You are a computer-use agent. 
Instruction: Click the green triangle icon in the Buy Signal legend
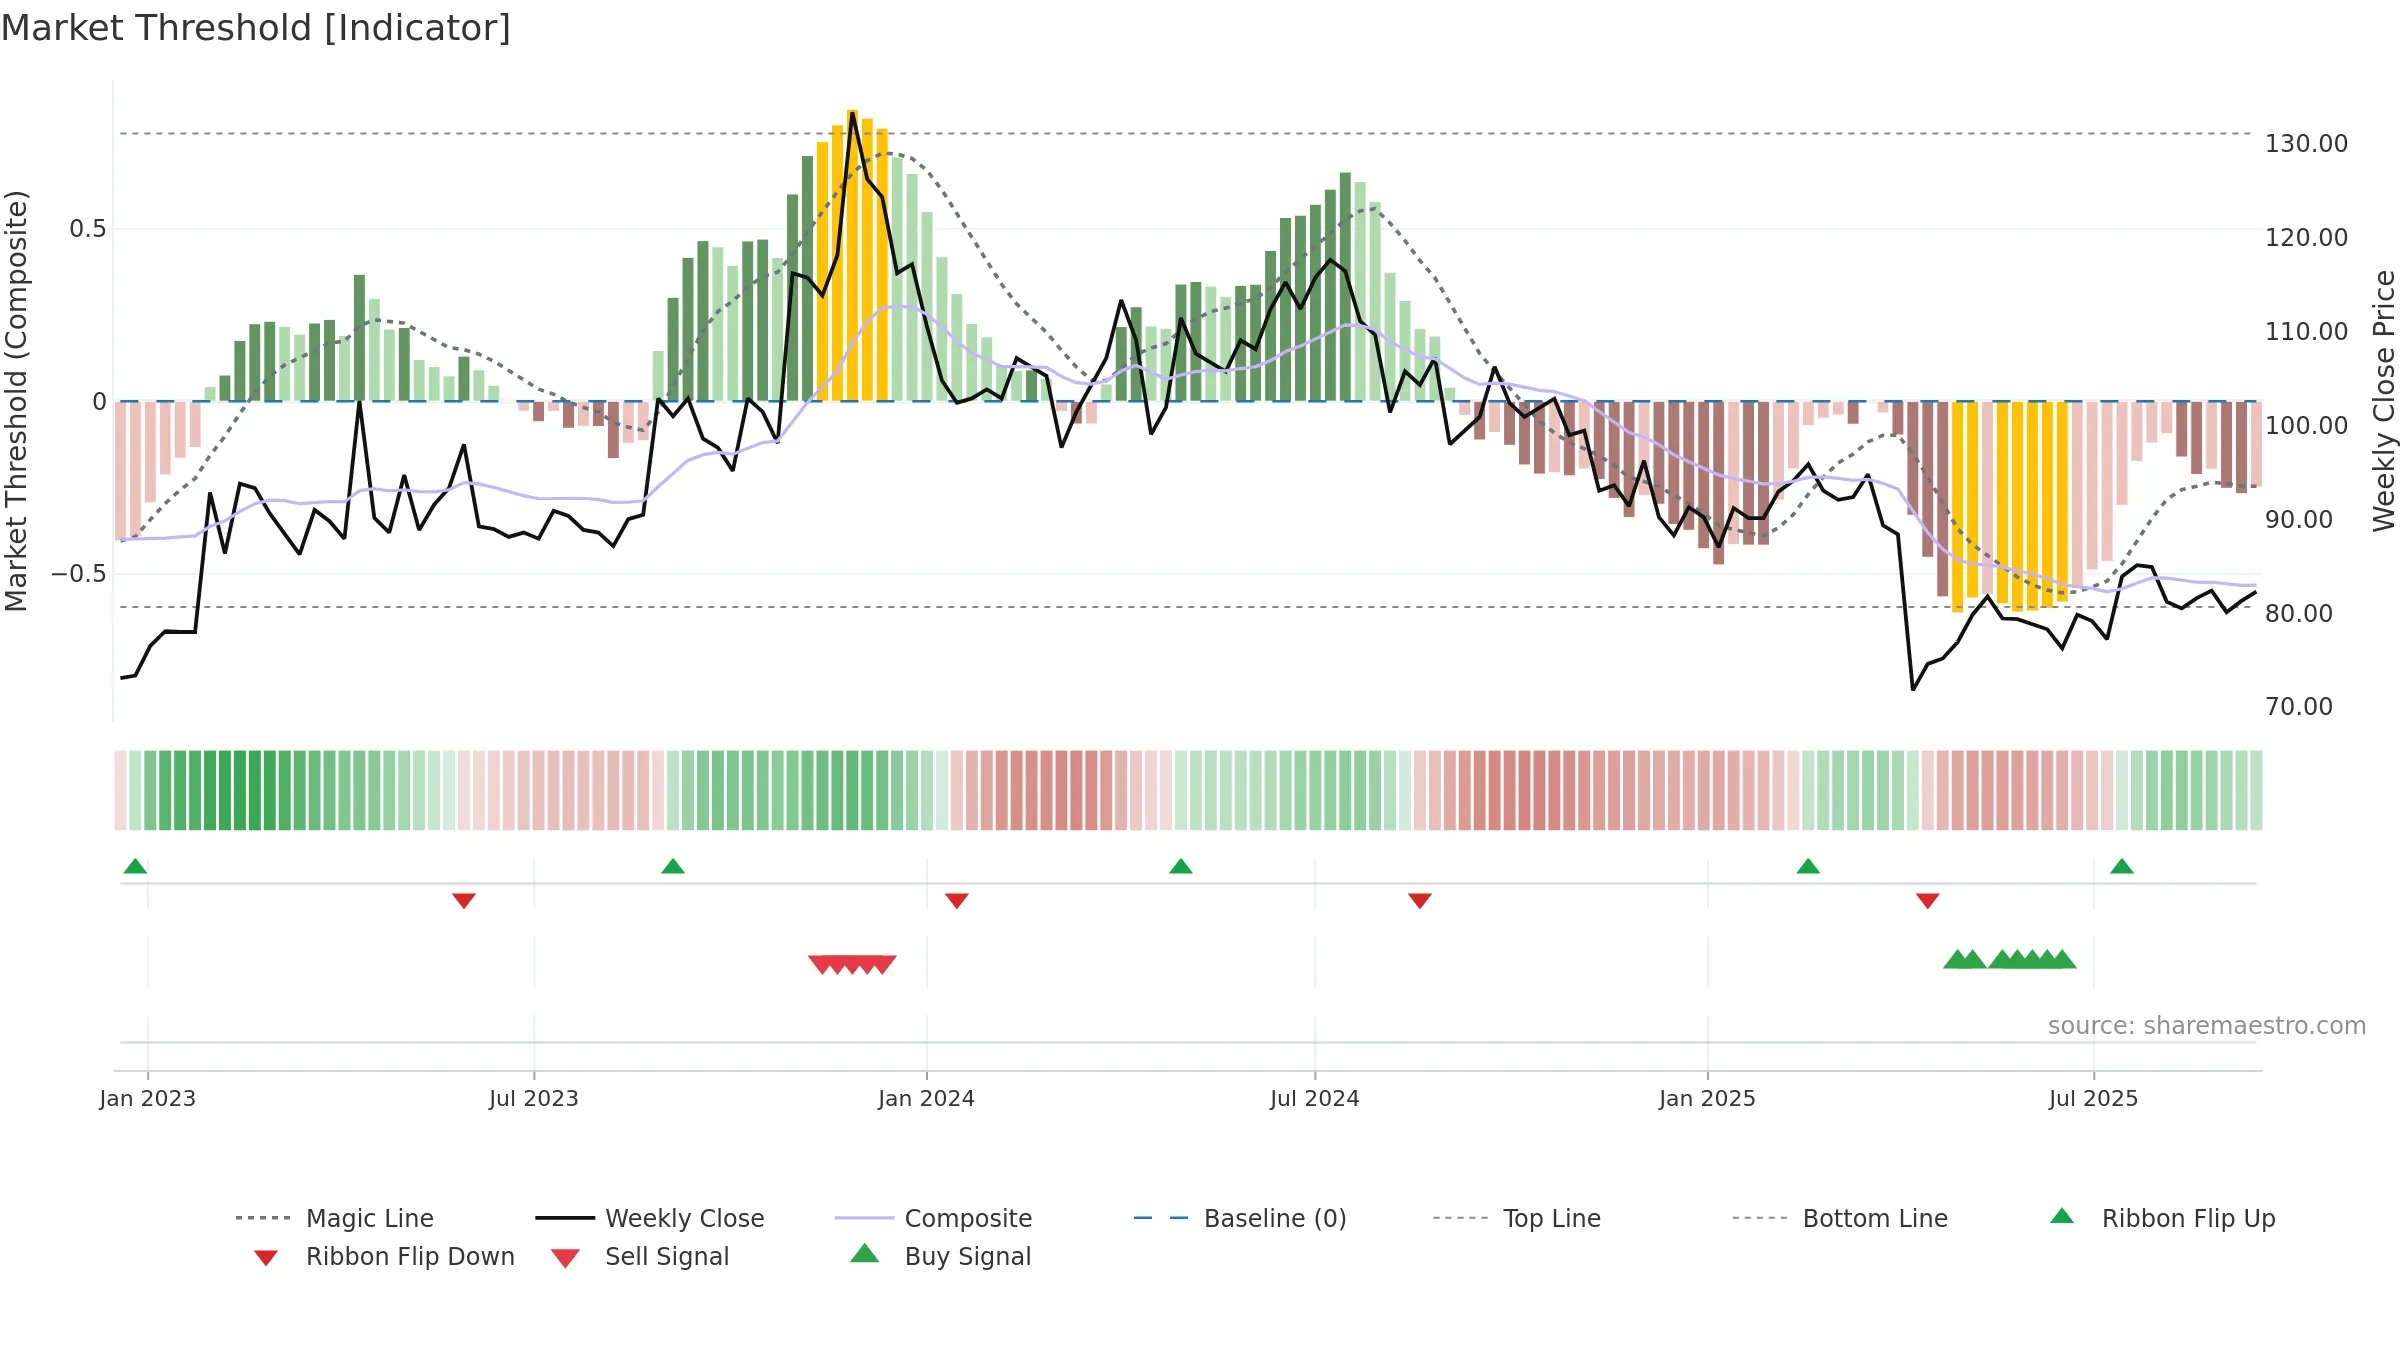coord(865,1253)
